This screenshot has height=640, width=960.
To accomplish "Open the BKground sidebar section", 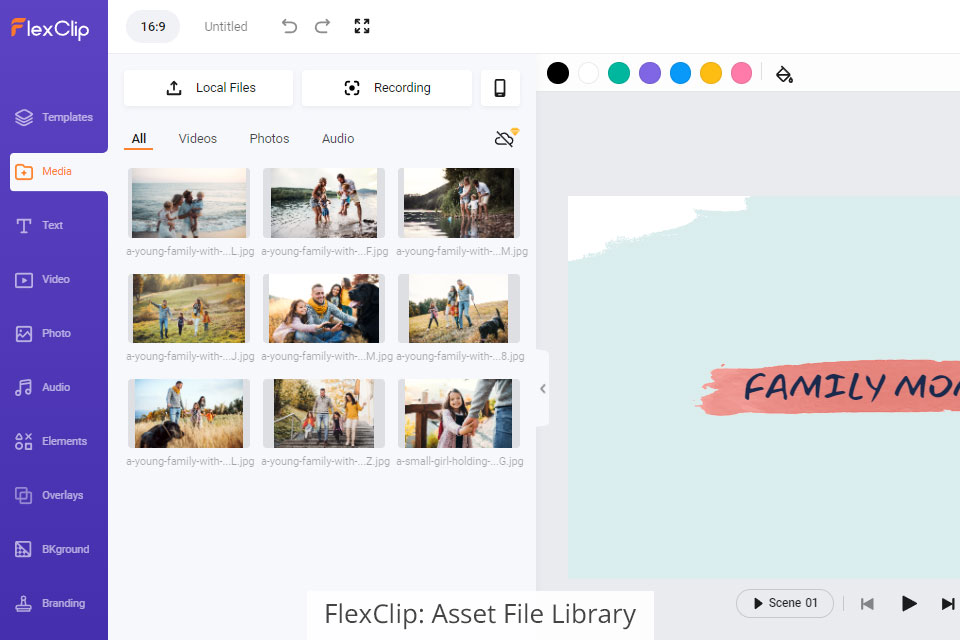I will 52,549.
